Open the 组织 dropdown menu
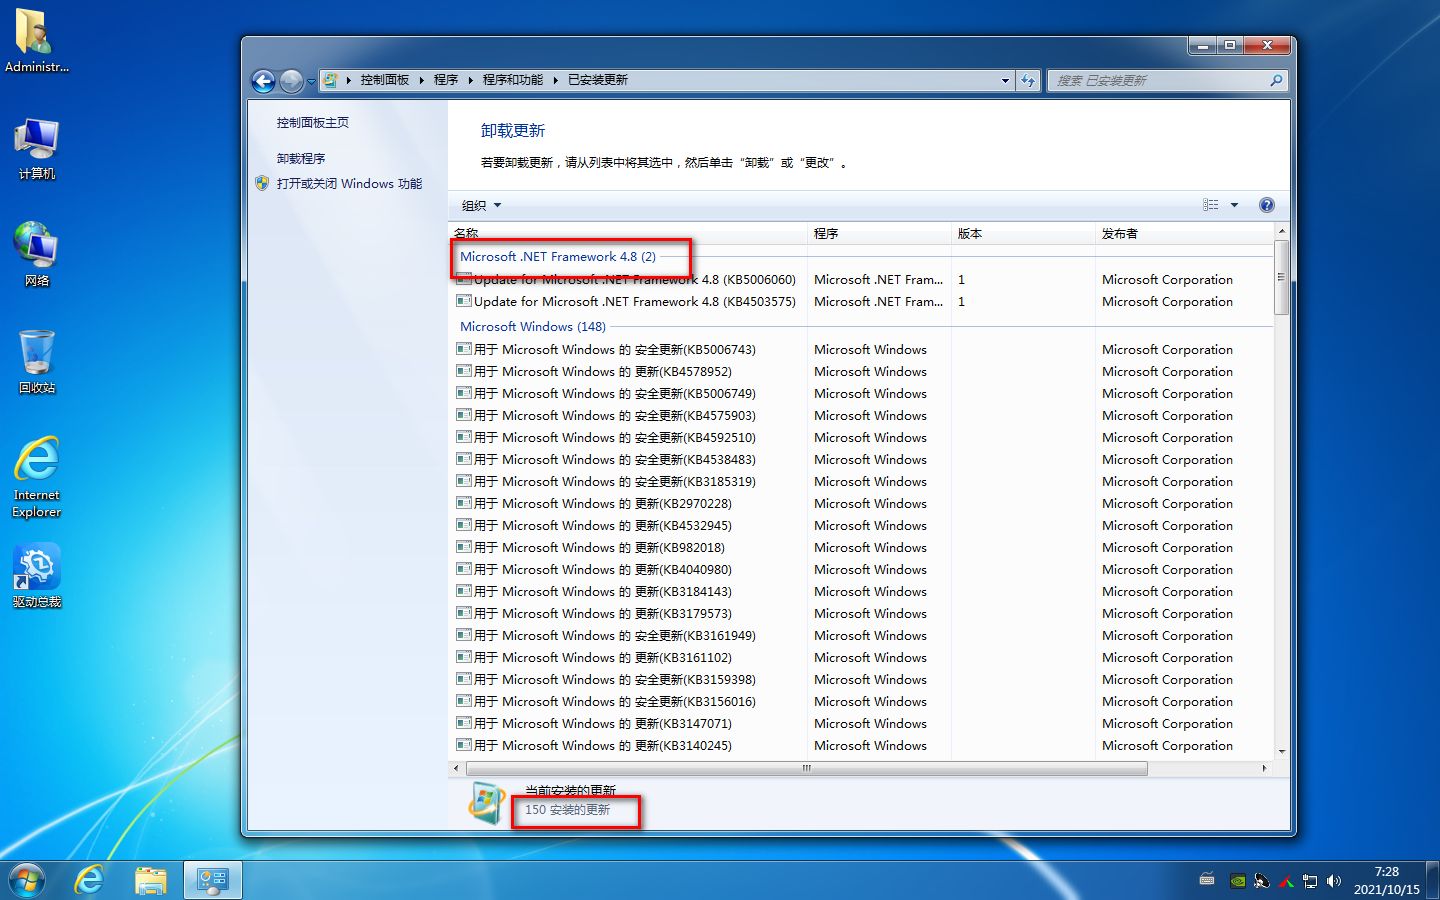The height and width of the screenshot is (900, 1440). (481, 206)
